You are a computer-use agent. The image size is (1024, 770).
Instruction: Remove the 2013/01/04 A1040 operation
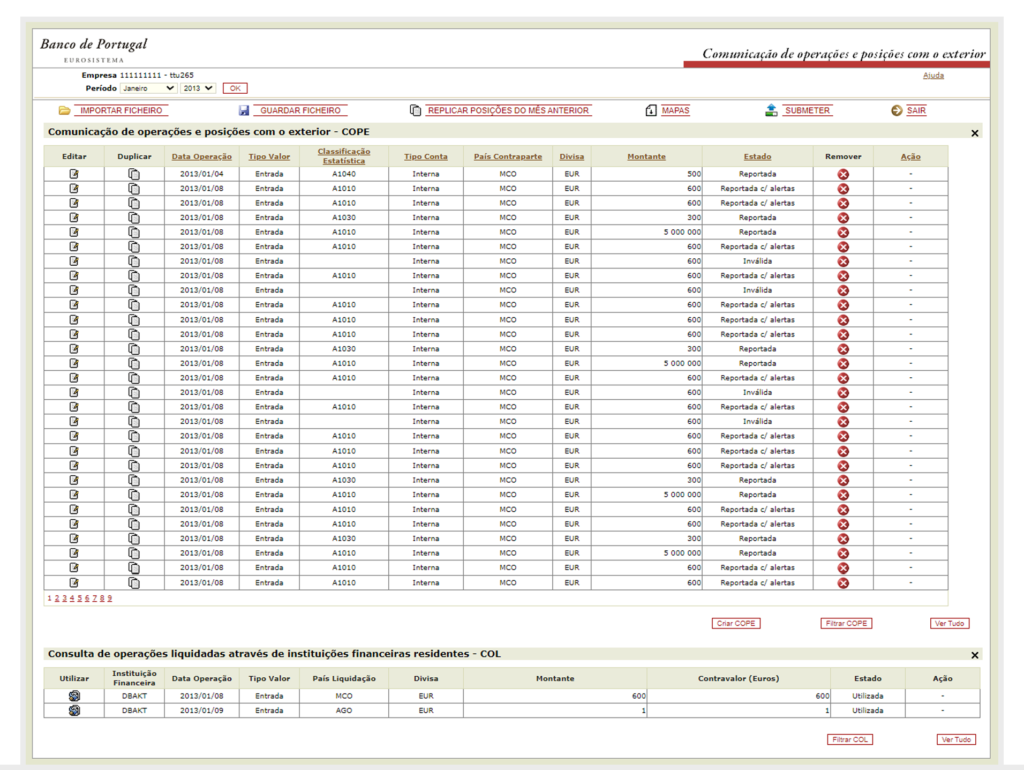coord(843,174)
